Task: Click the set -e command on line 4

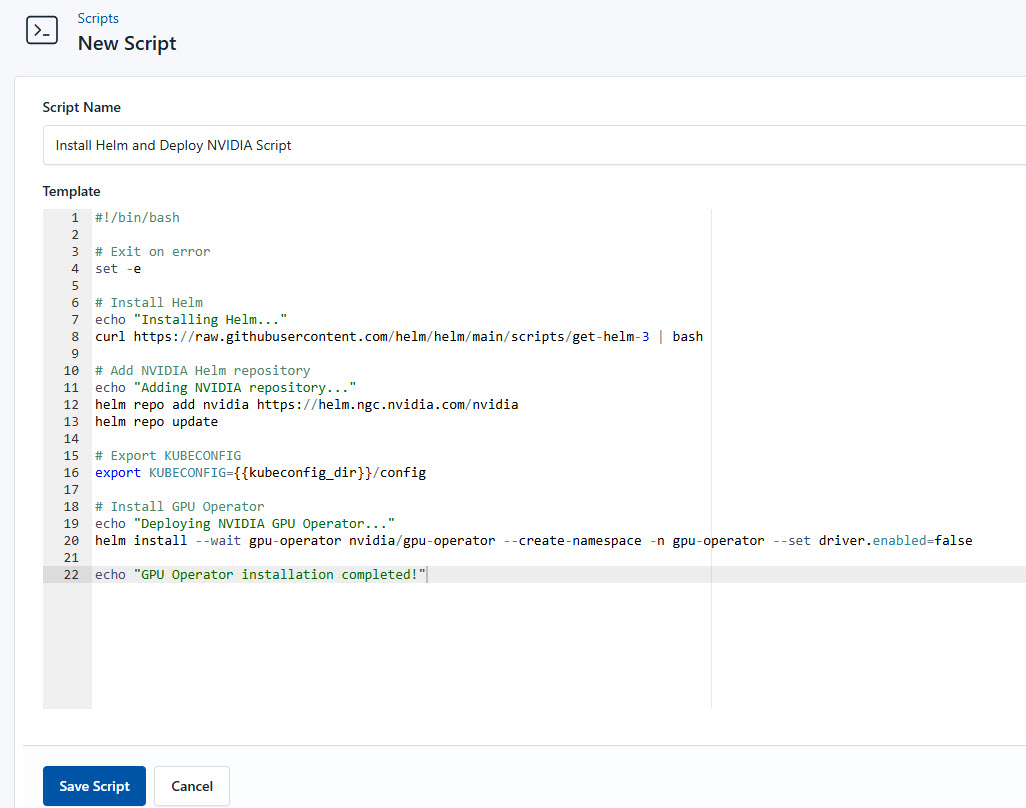Action: coord(120,268)
